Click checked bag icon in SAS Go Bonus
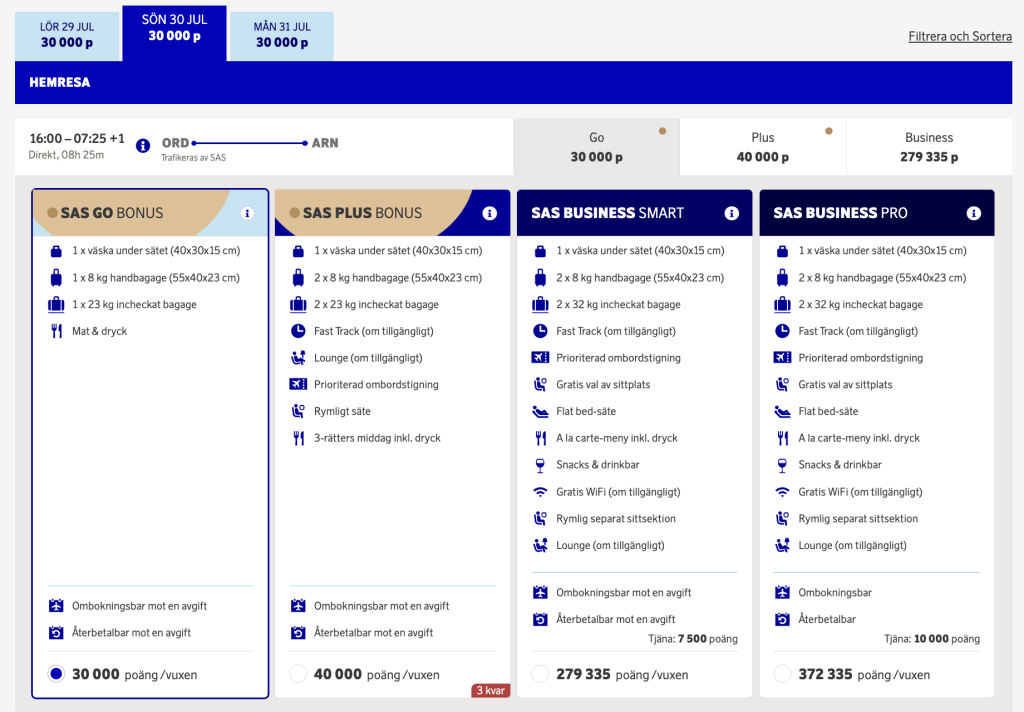This screenshot has width=1024, height=712. tap(56, 304)
